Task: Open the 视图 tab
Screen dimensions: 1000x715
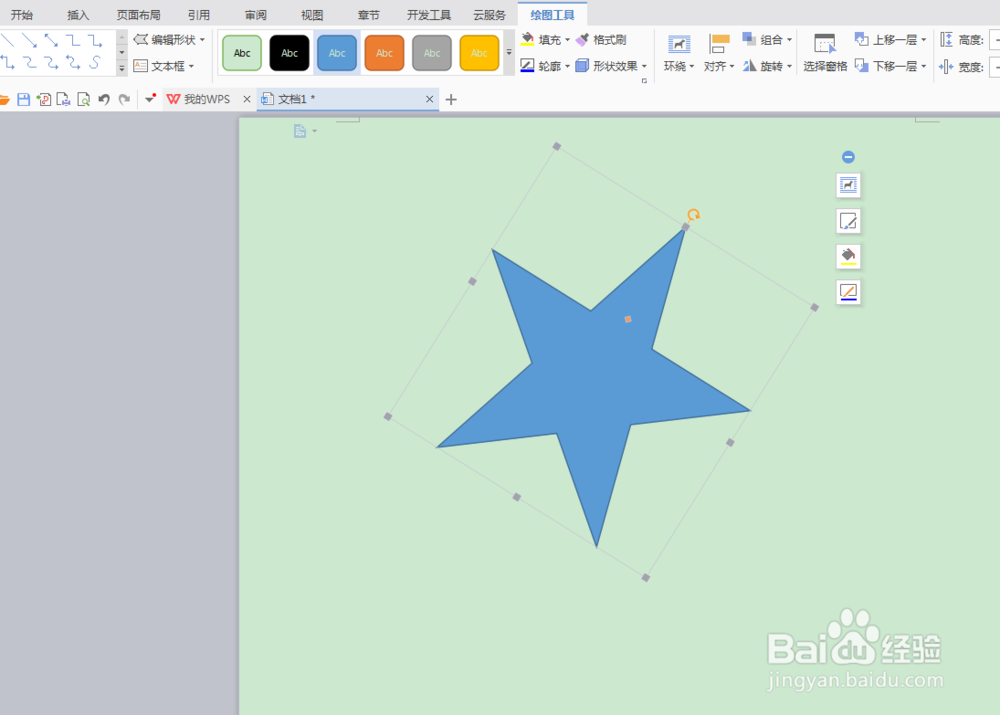Action: coord(312,15)
